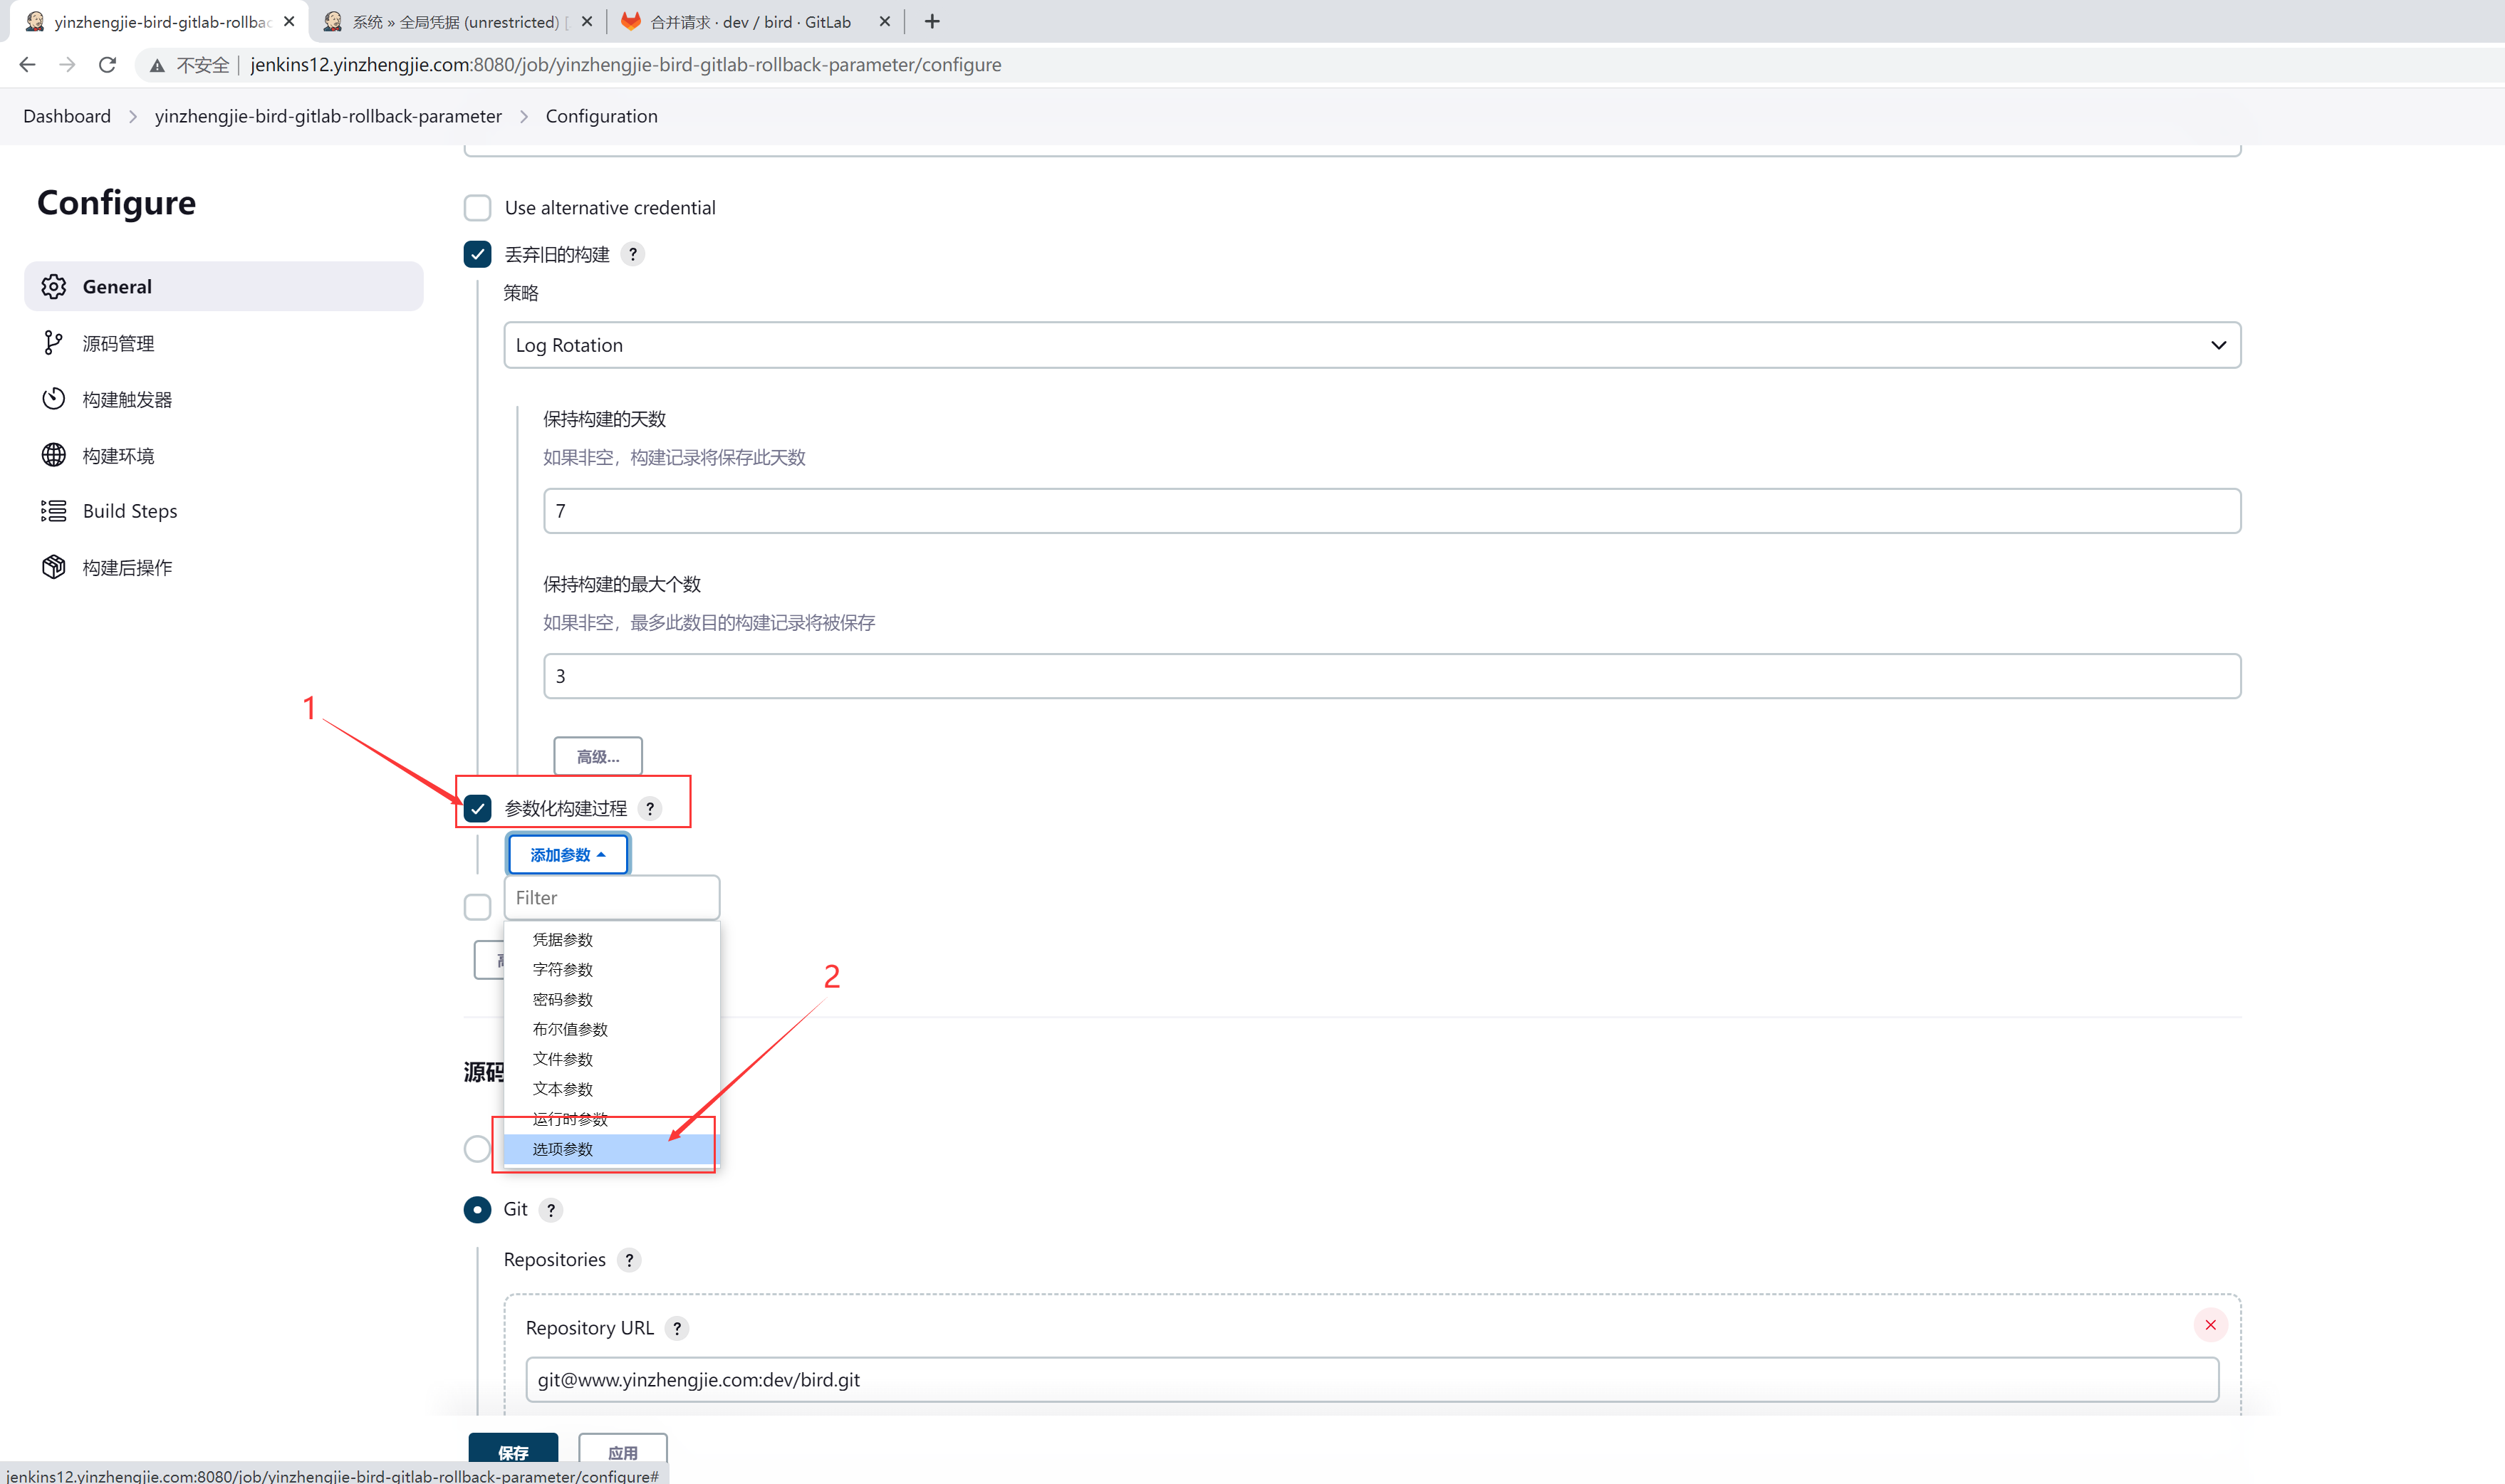Click red X to delete repository

pyautogui.click(x=2210, y=1325)
